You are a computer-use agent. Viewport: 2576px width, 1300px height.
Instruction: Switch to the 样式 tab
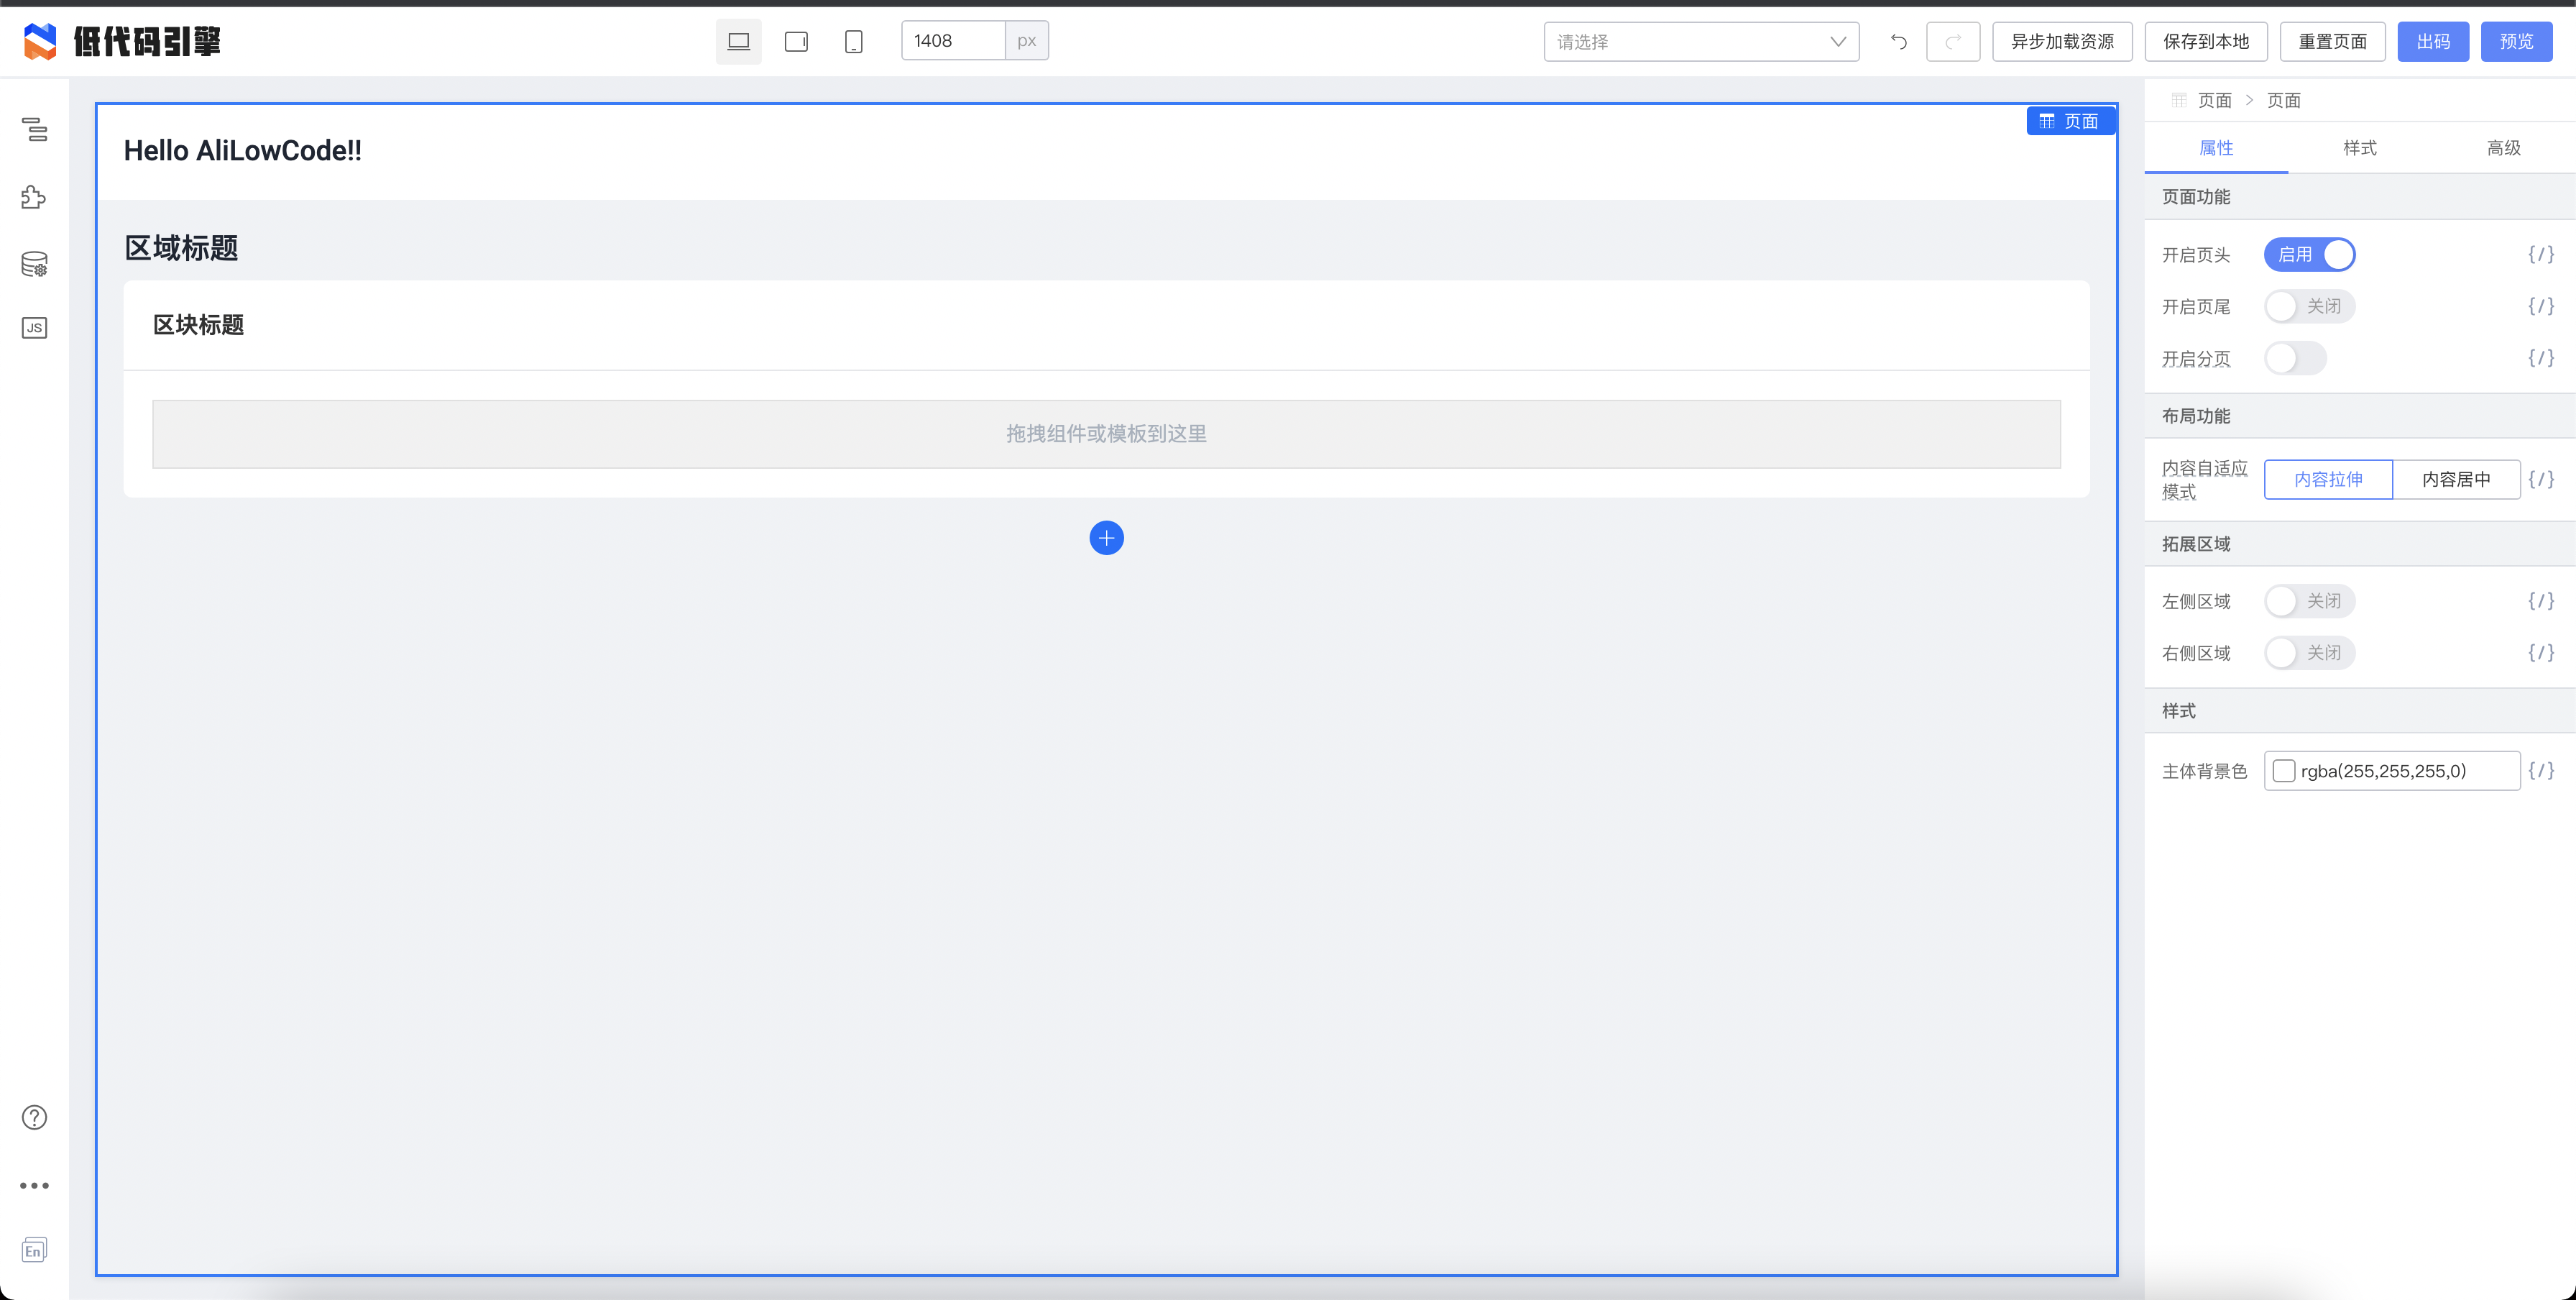(2359, 148)
